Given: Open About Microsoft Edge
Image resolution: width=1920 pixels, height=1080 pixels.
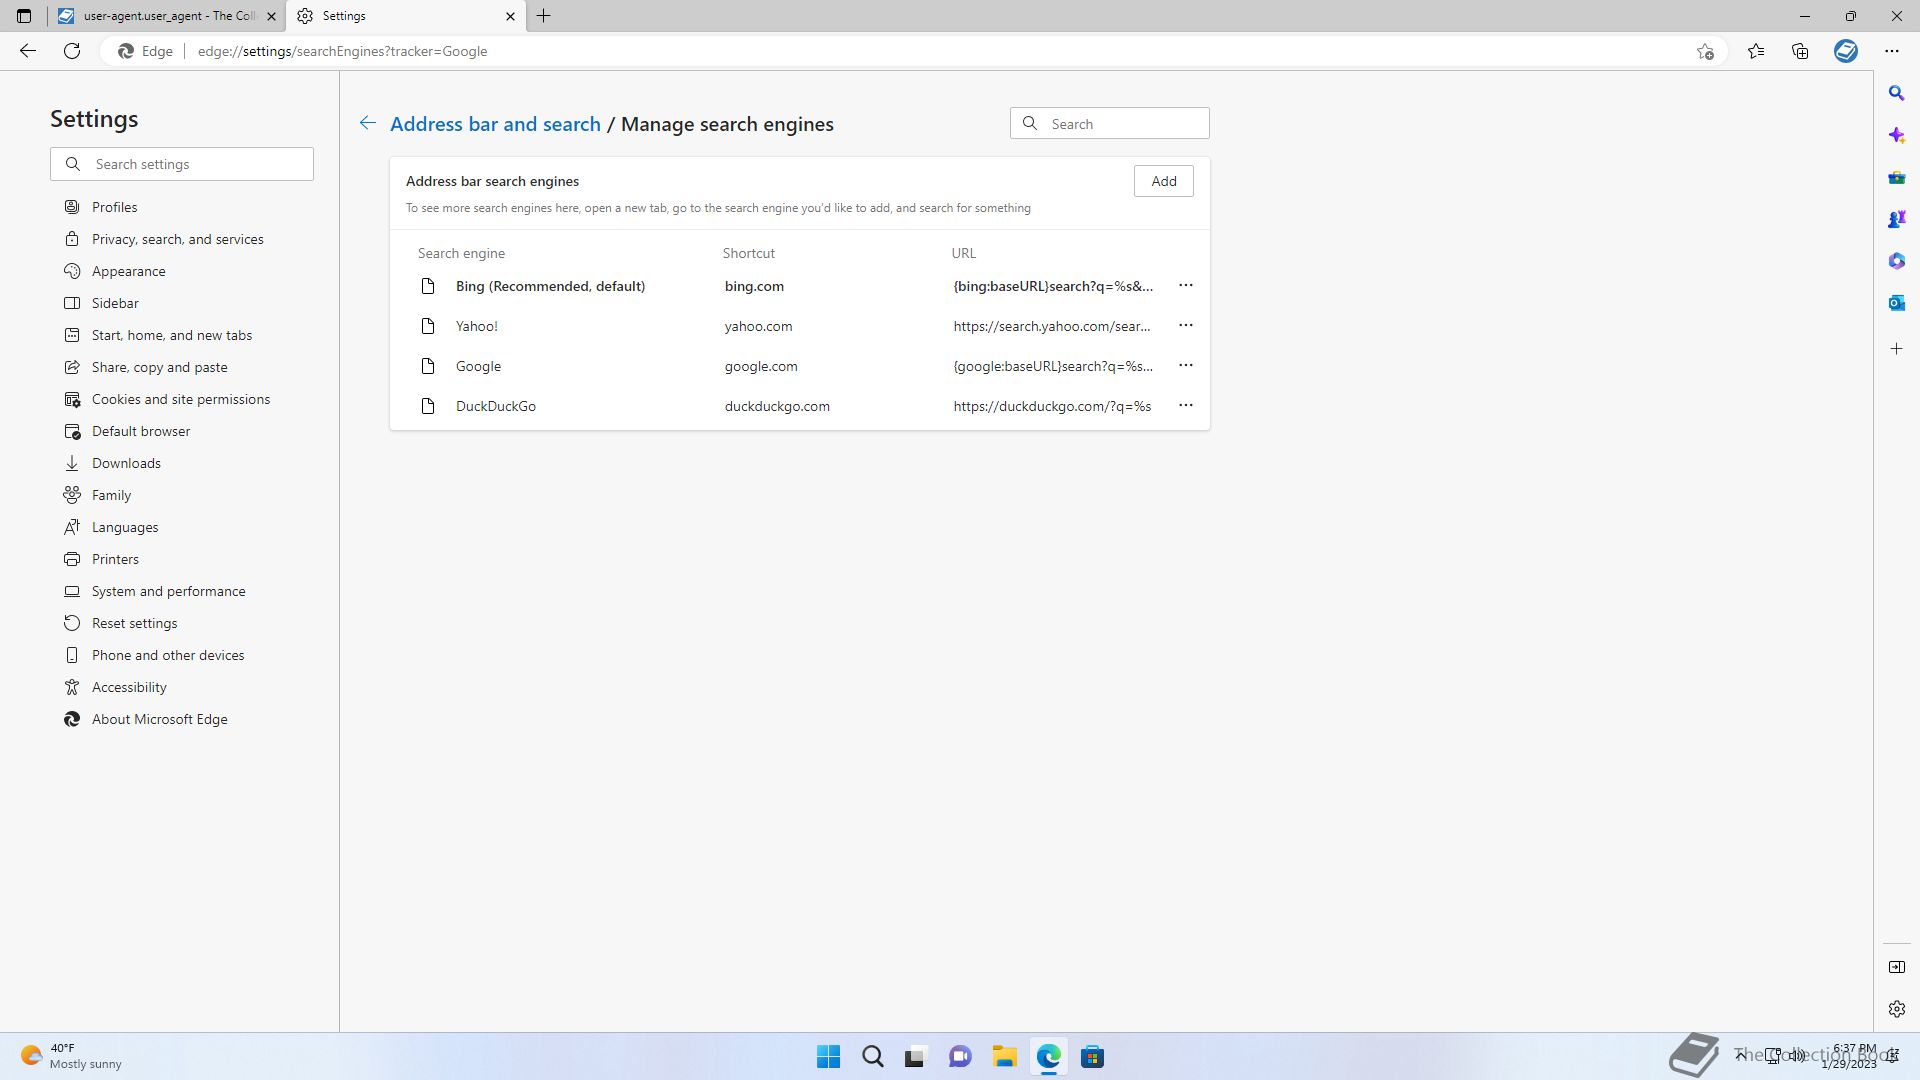Looking at the screenshot, I should pyautogui.click(x=159, y=719).
